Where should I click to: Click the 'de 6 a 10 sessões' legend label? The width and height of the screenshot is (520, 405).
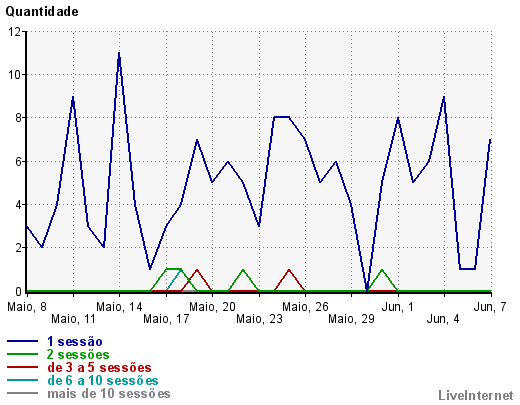103,380
